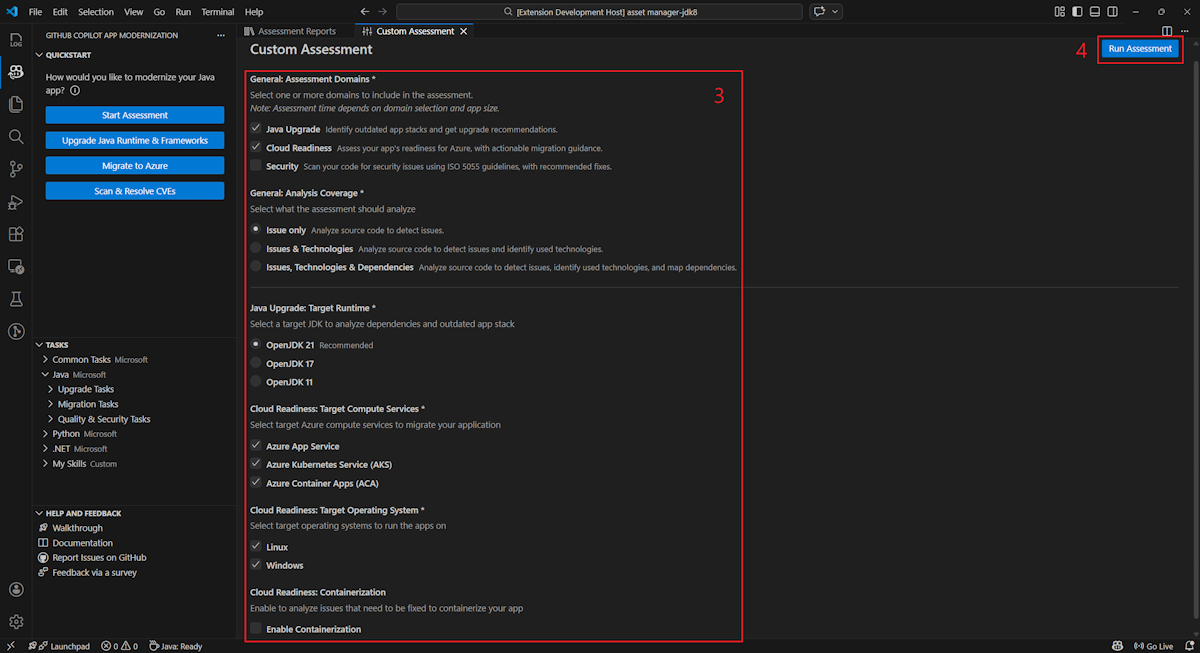Select the OpenJDK 17 radio option
This screenshot has width=1200, height=653.
click(256, 364)
